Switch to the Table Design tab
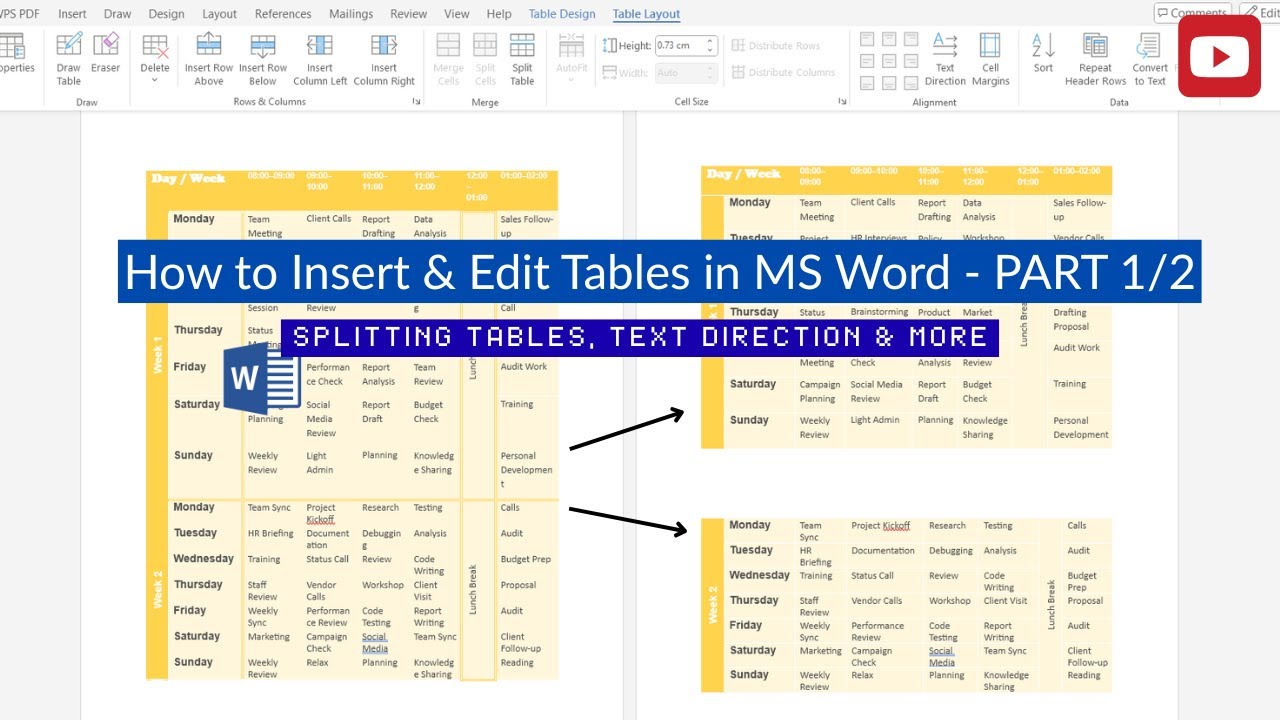1280x720 pixels. (562, 14)
